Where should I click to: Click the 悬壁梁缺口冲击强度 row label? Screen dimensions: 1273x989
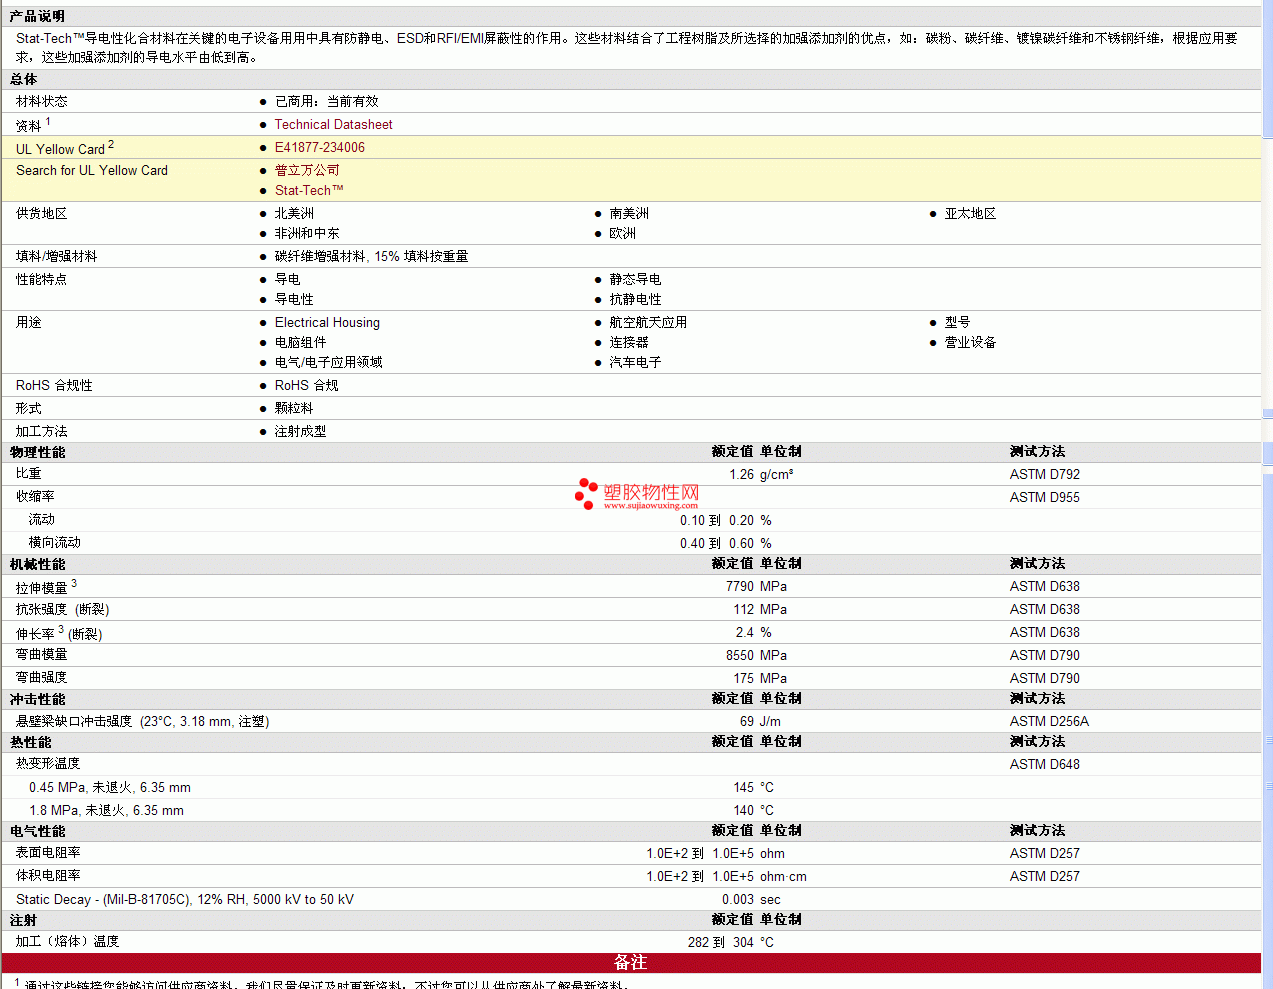pyautogui.click(x=142, y=721)
